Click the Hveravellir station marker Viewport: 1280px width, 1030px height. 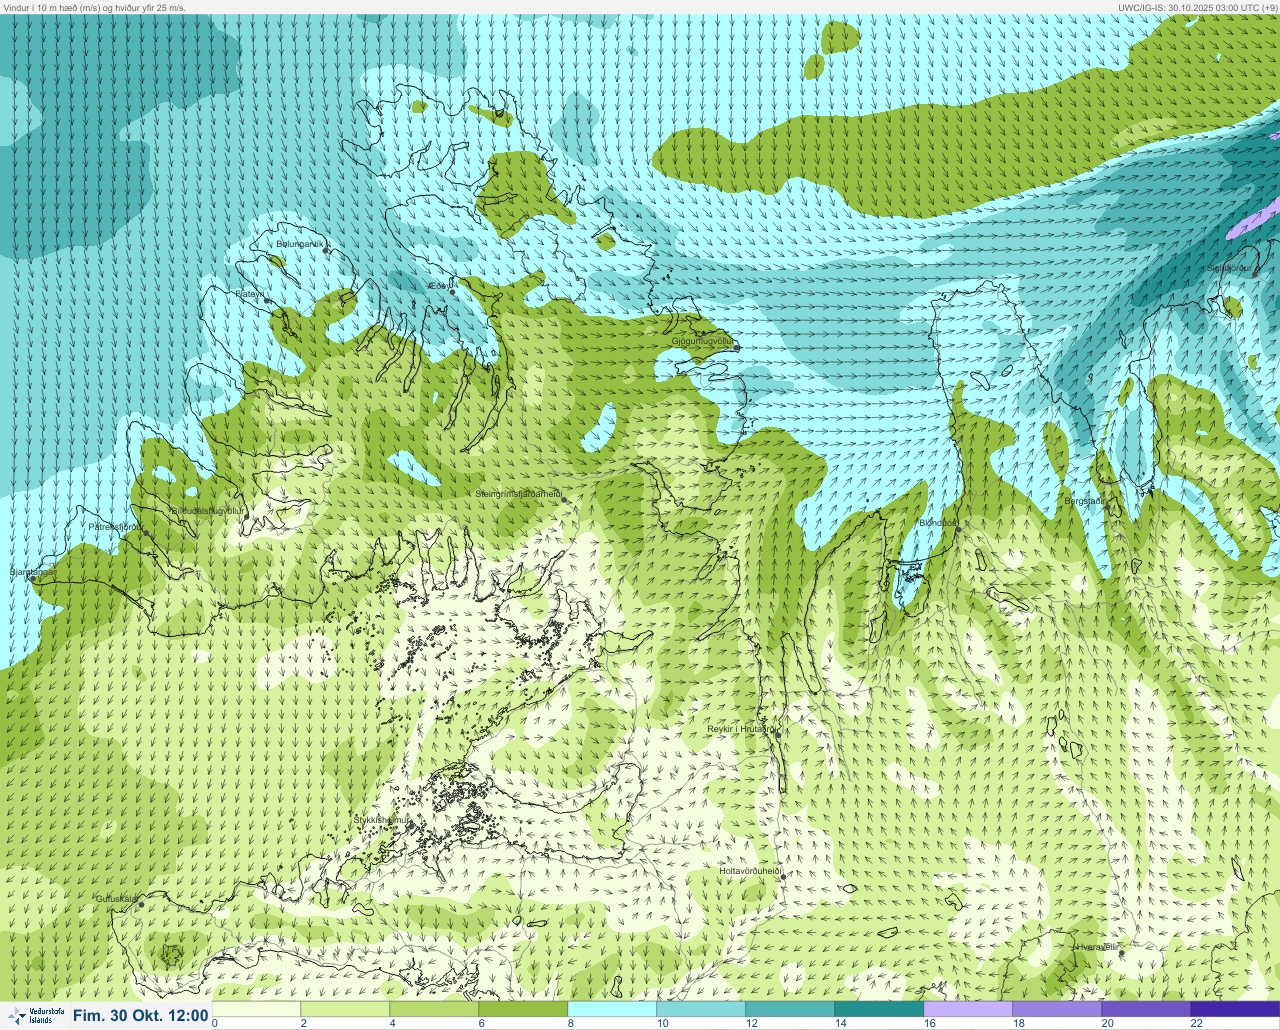(1122, 953)
